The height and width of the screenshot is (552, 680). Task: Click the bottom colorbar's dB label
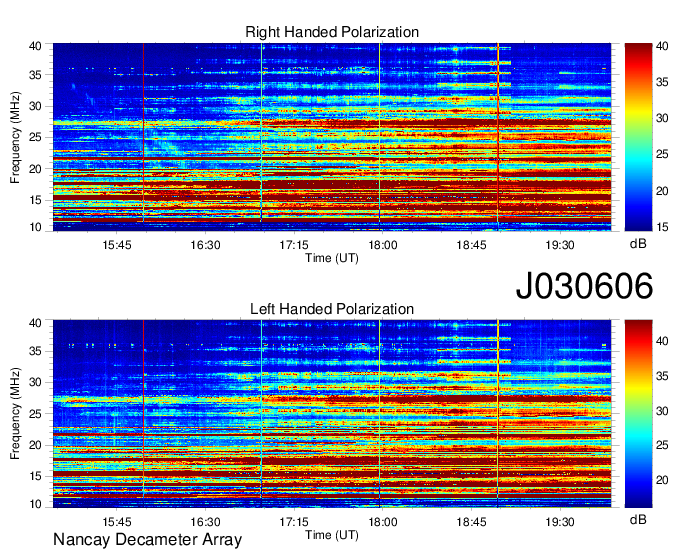click(x=638, y=519)
